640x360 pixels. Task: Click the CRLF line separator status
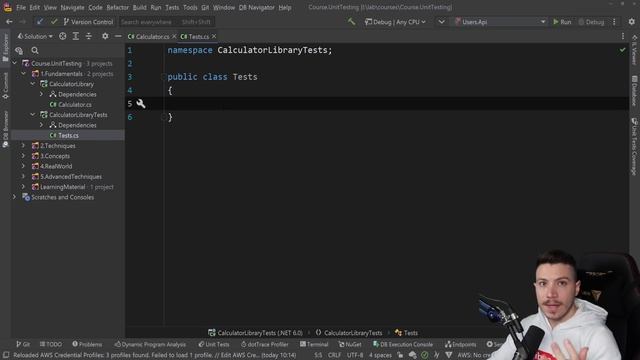coord(334,355)
